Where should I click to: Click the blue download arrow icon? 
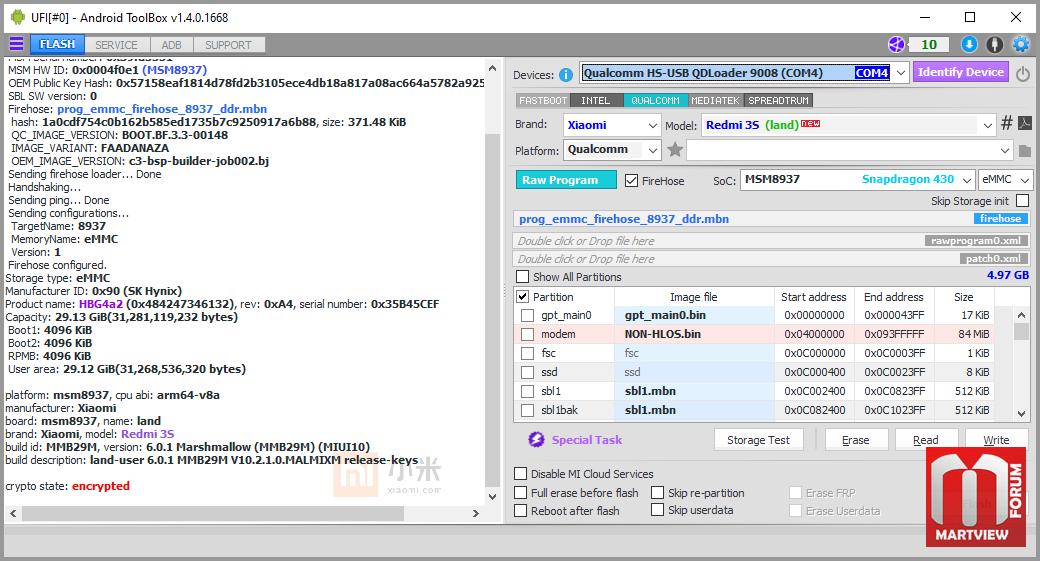point(969,44)
